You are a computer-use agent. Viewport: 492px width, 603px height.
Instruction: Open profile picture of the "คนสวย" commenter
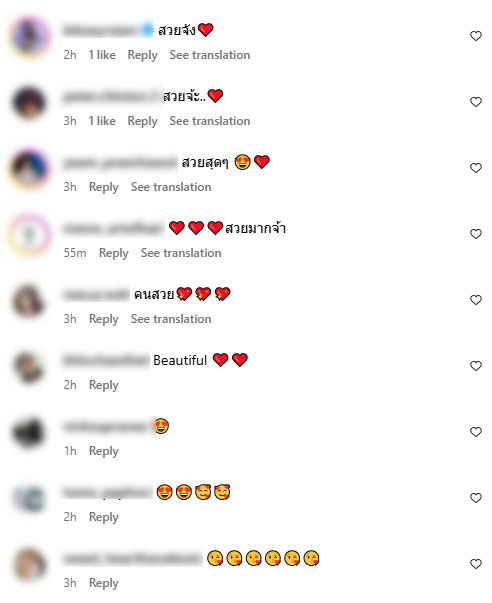click(x=29, y=301)
